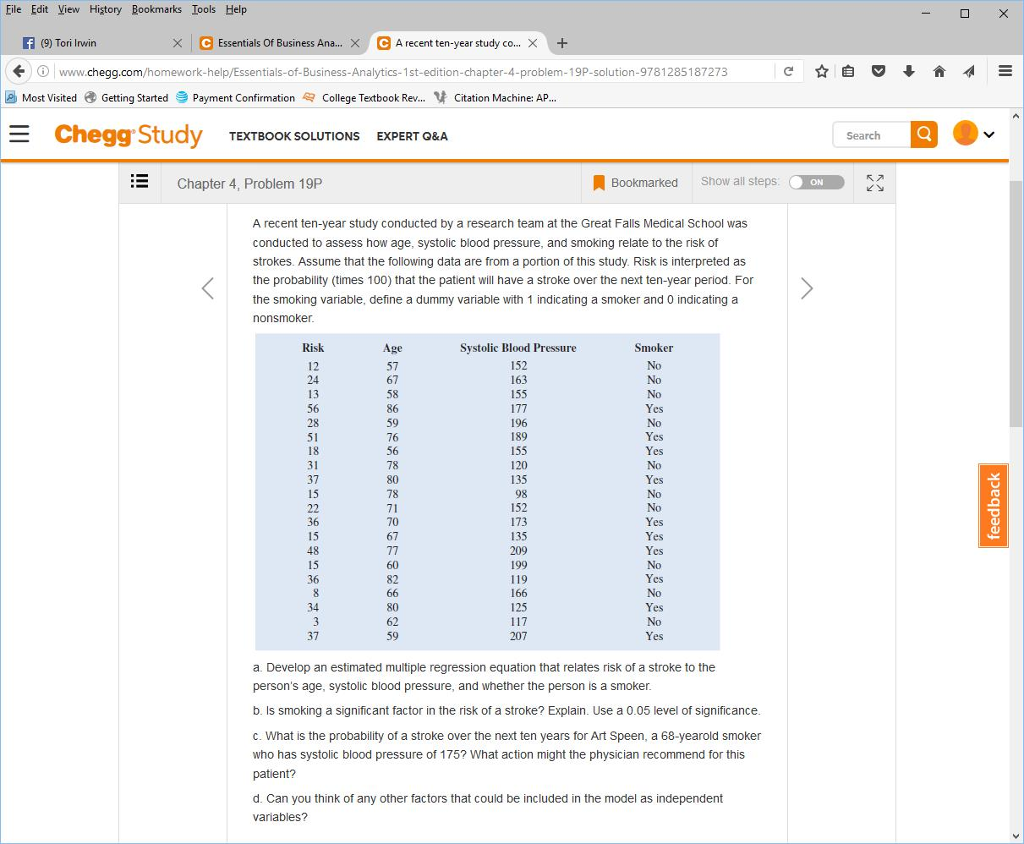Click the orange Bookmarked ribbon icon

click(x=599, y=183)
